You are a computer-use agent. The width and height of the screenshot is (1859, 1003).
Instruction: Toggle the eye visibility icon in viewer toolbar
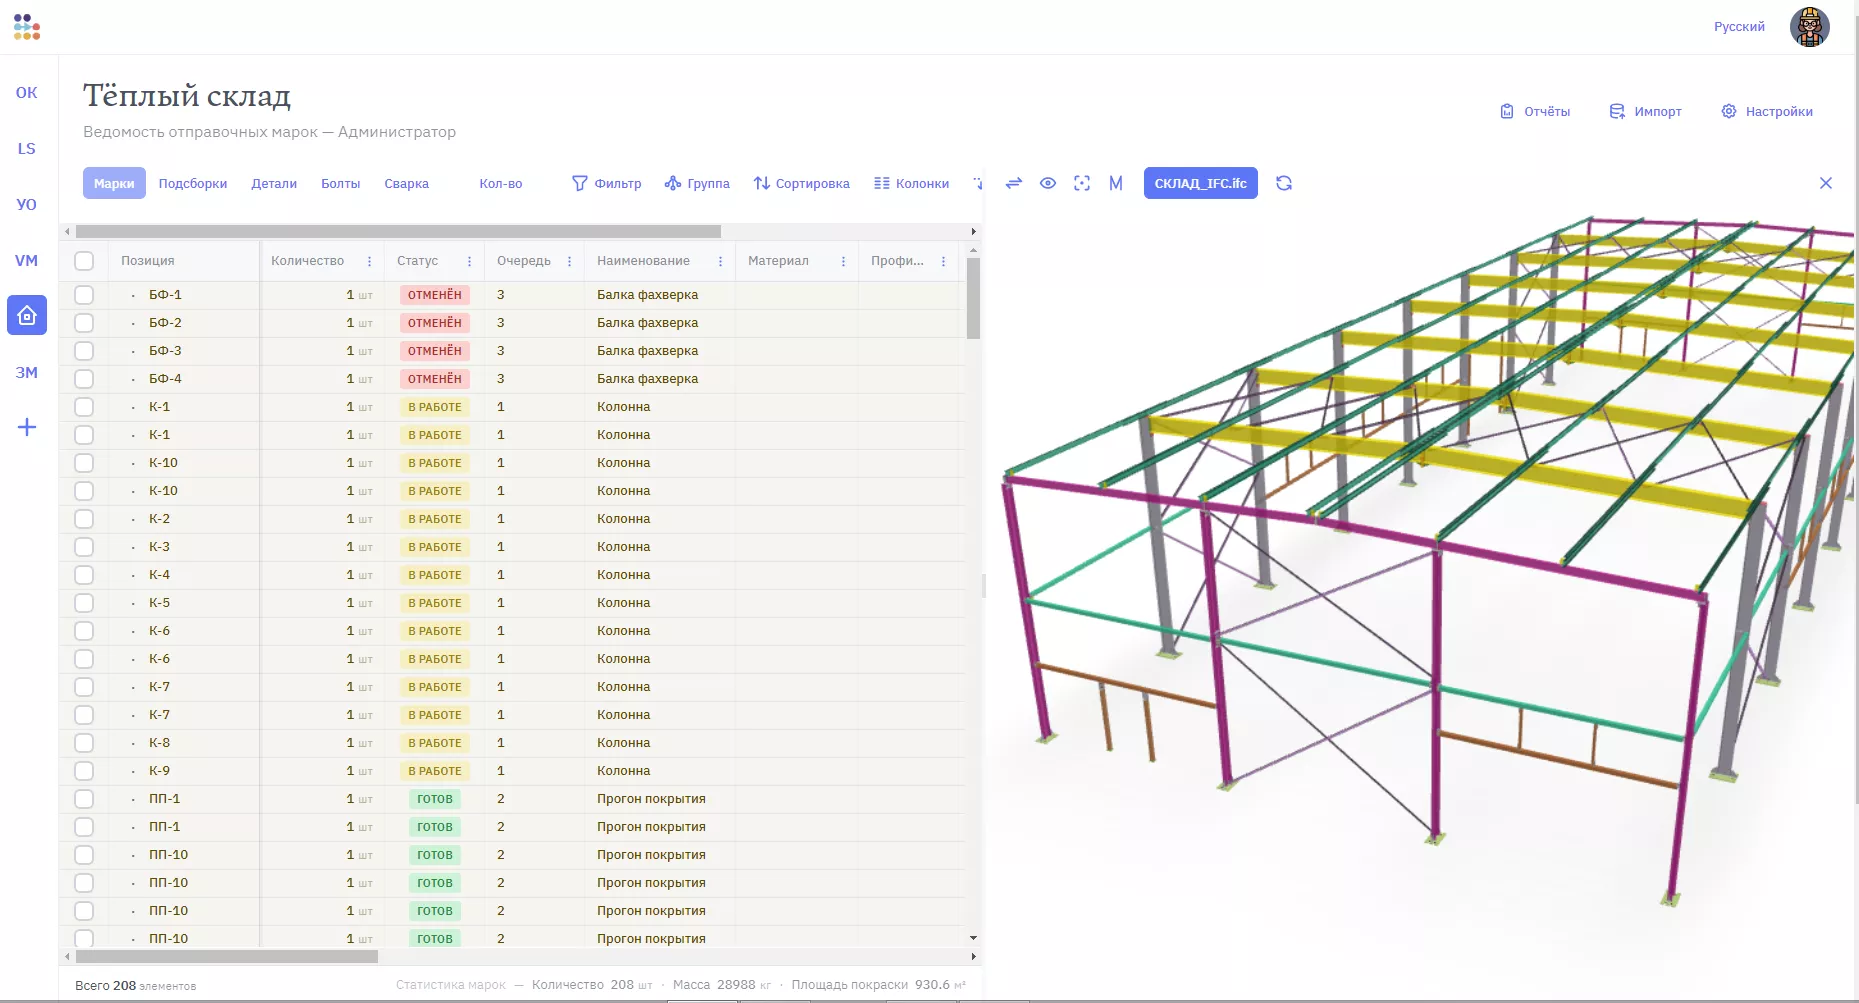[1048, 183]
